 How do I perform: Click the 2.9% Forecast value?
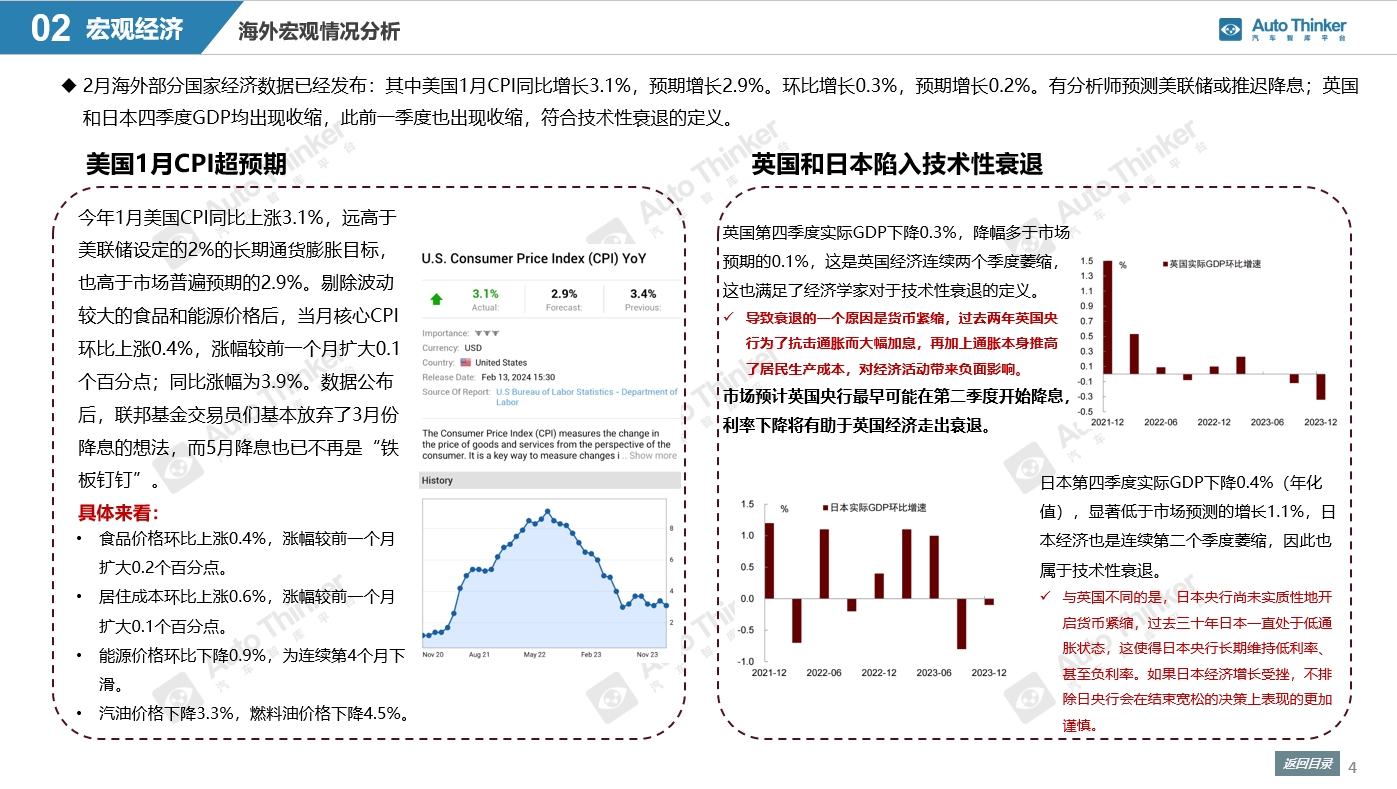point(564,294)
